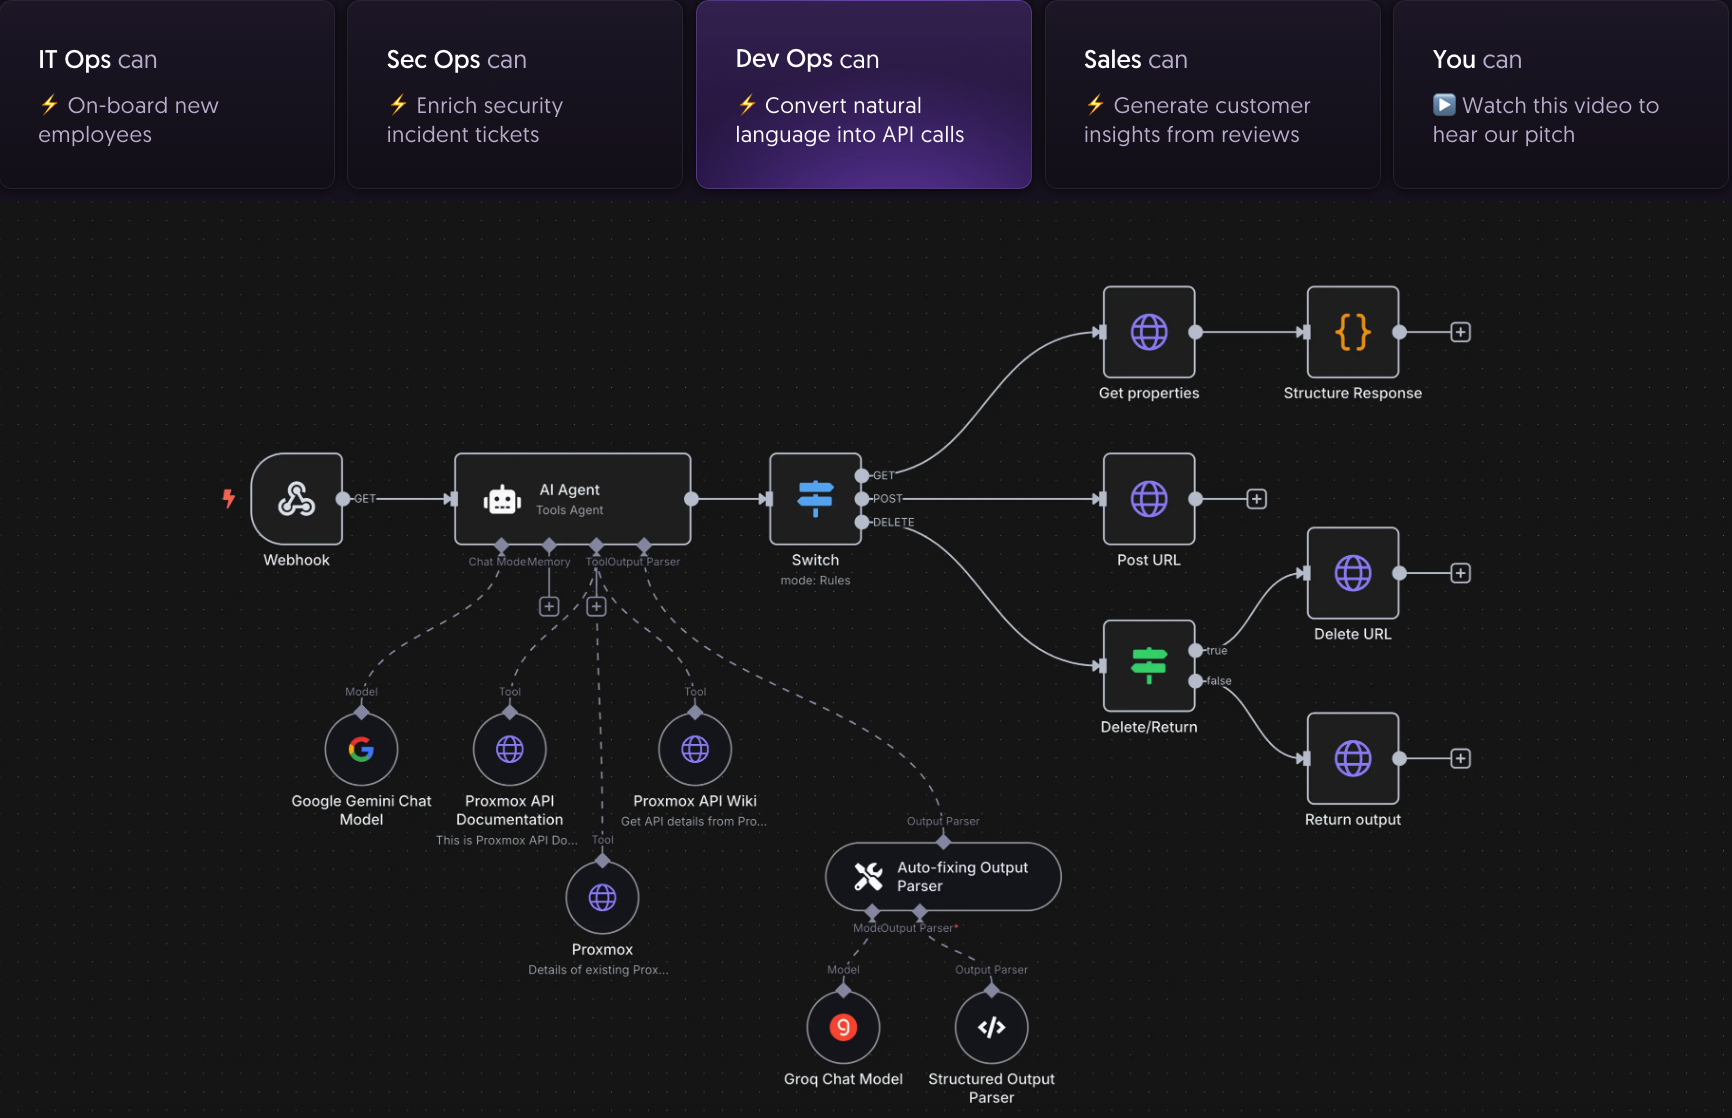Select the Switch node icon
1732x1118 pixels.
click(x=815, y=499)
